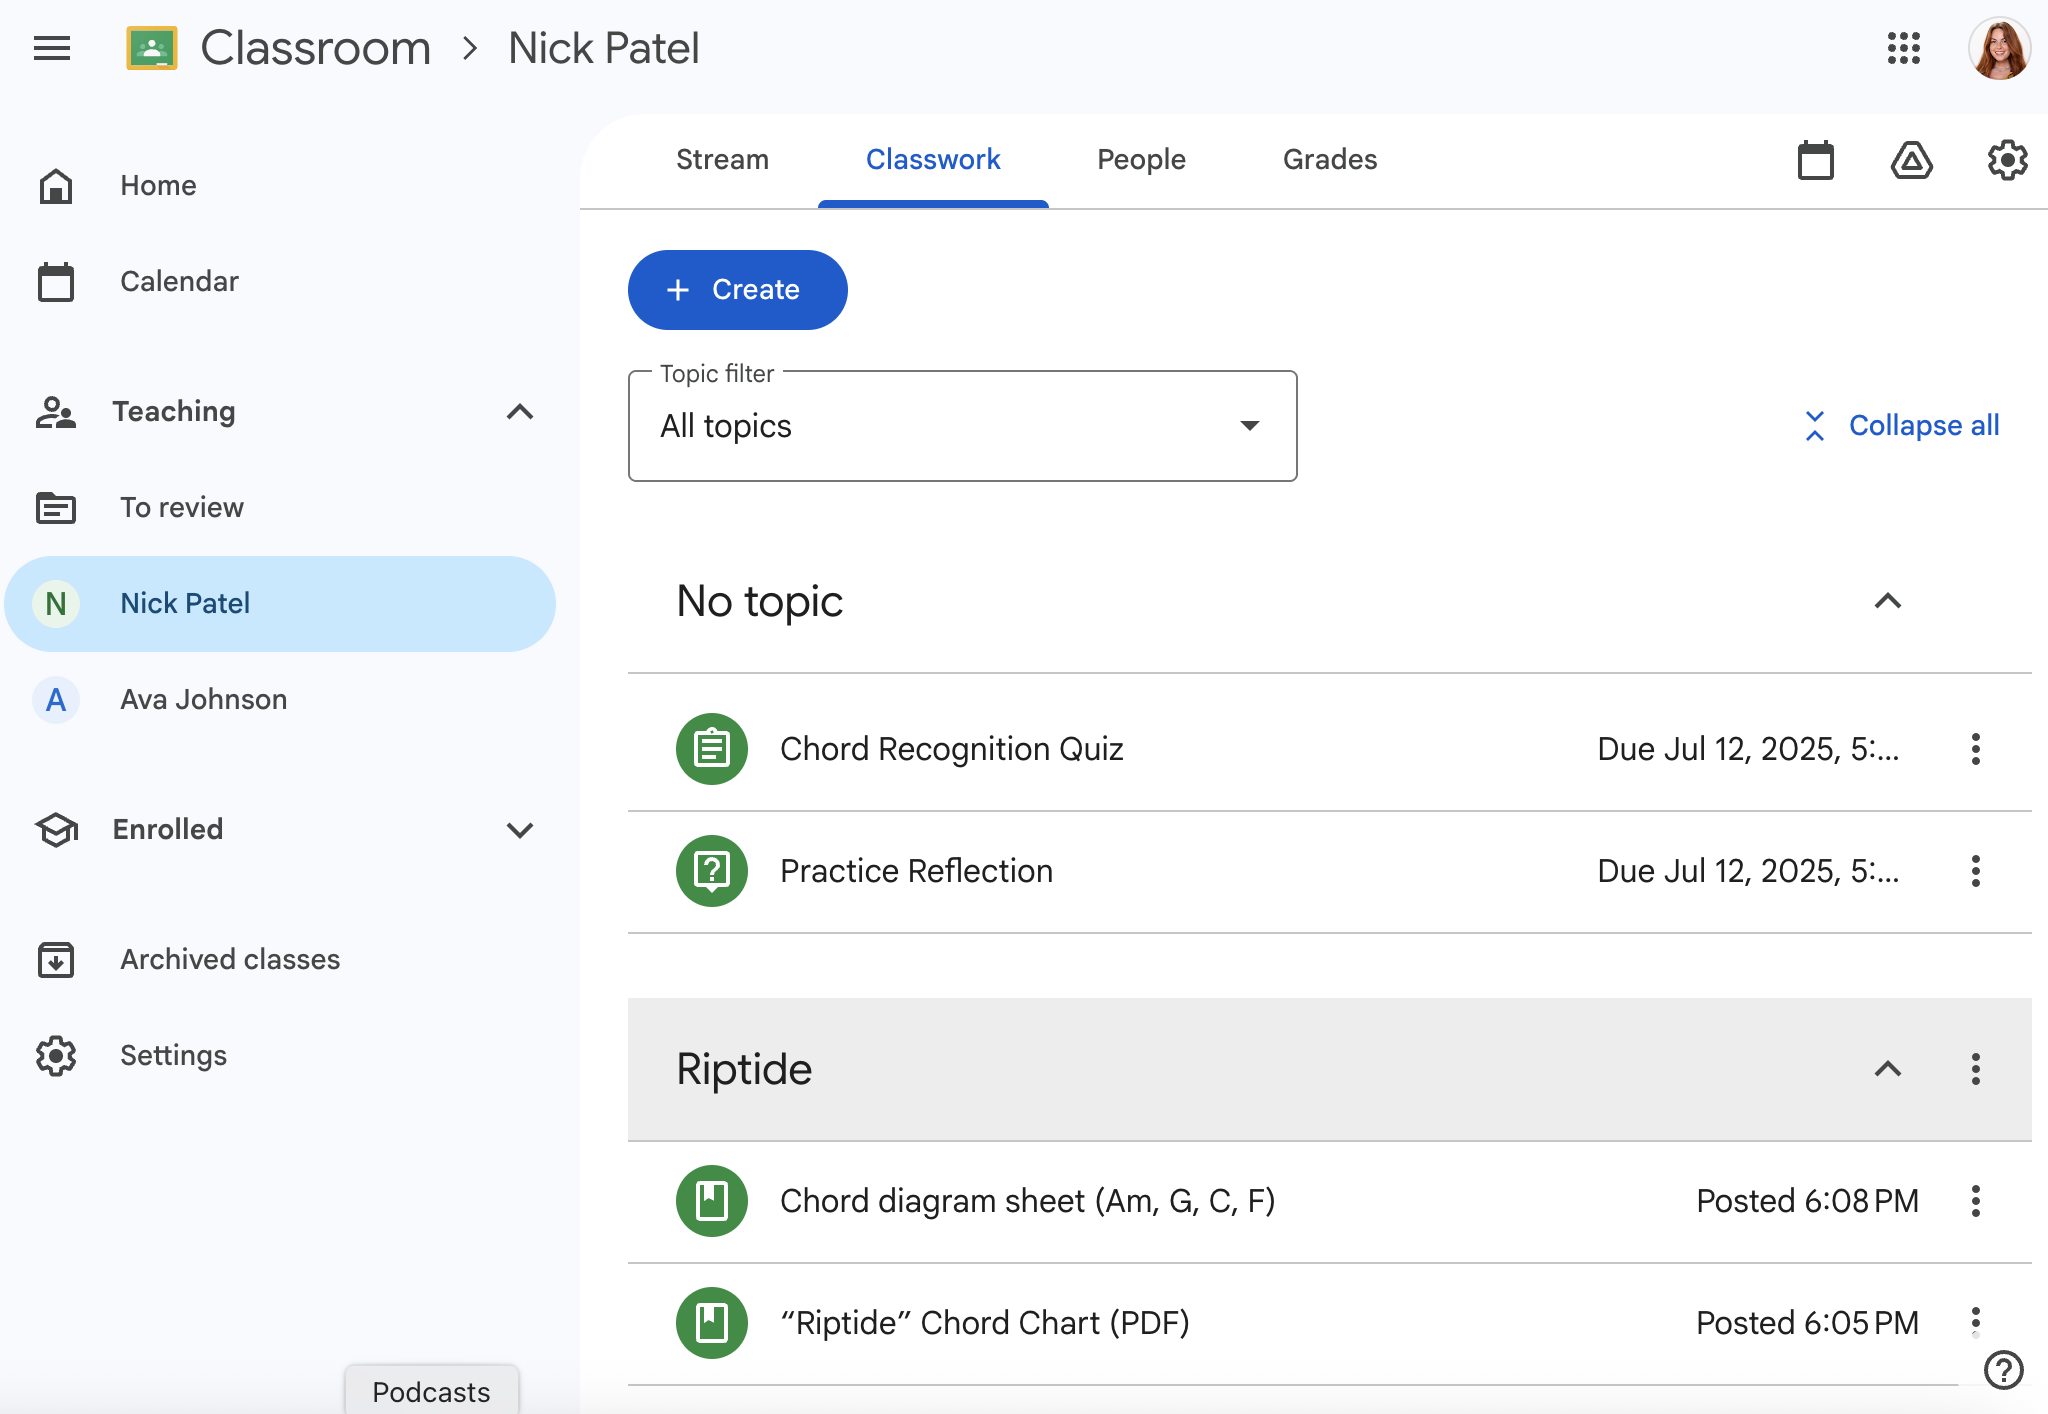
Task: Open the class calendar icon in toolbar
Action: point(1815,160)
